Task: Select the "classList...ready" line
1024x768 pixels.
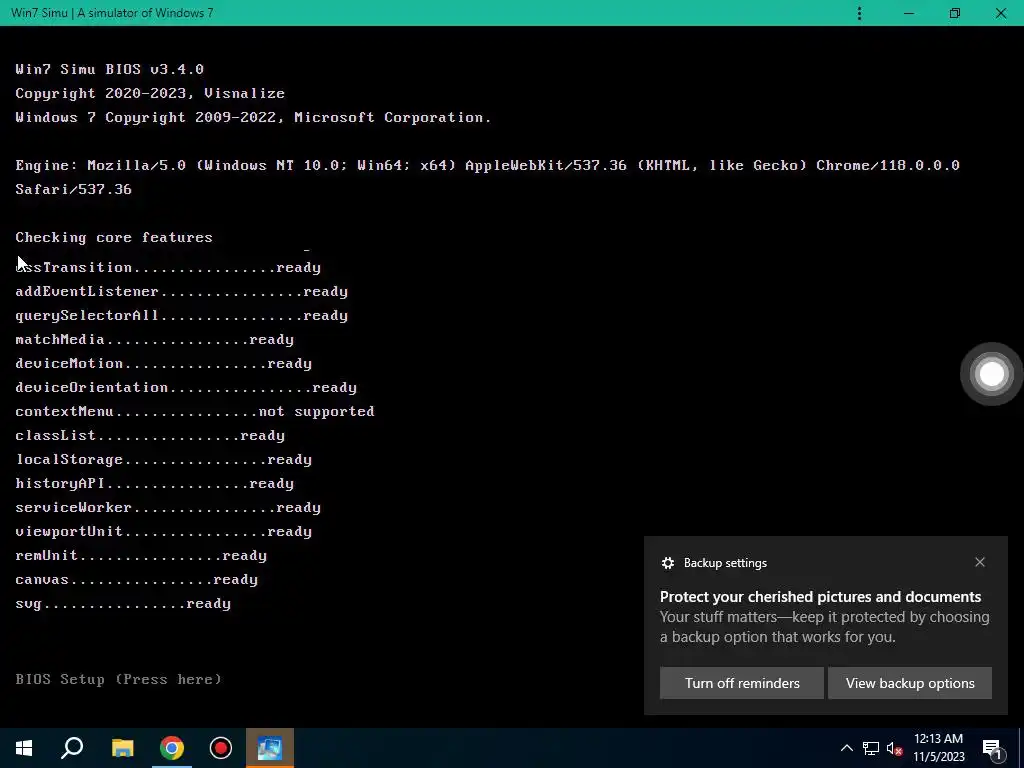Action: click(150, 436)
